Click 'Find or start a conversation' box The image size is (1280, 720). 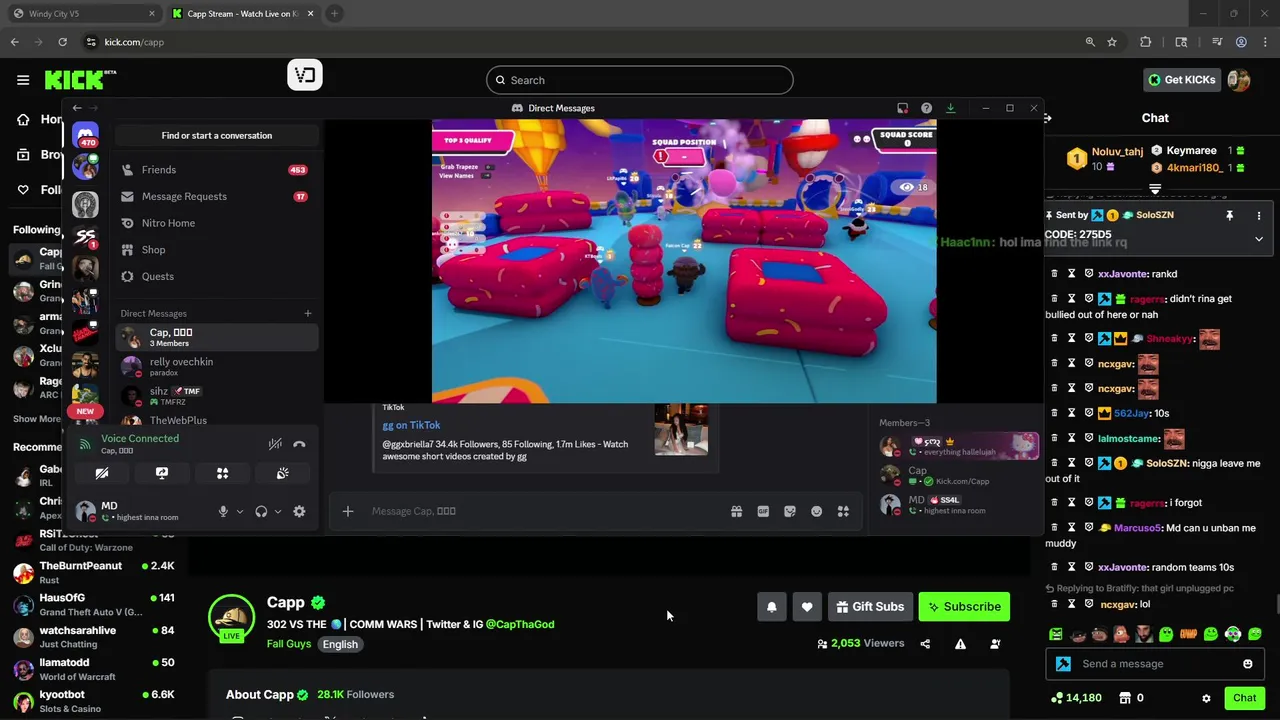tap(217, 136)
